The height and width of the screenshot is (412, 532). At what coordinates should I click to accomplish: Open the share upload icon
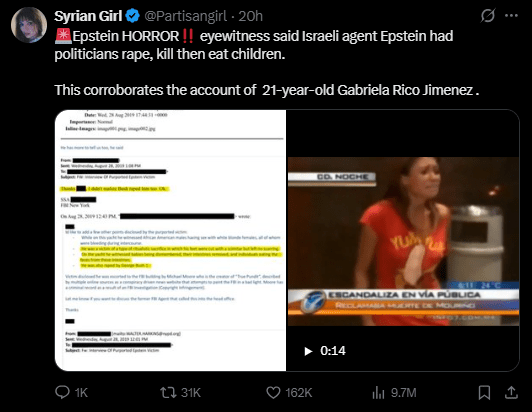pyautogui.click(x=511, y=392)
